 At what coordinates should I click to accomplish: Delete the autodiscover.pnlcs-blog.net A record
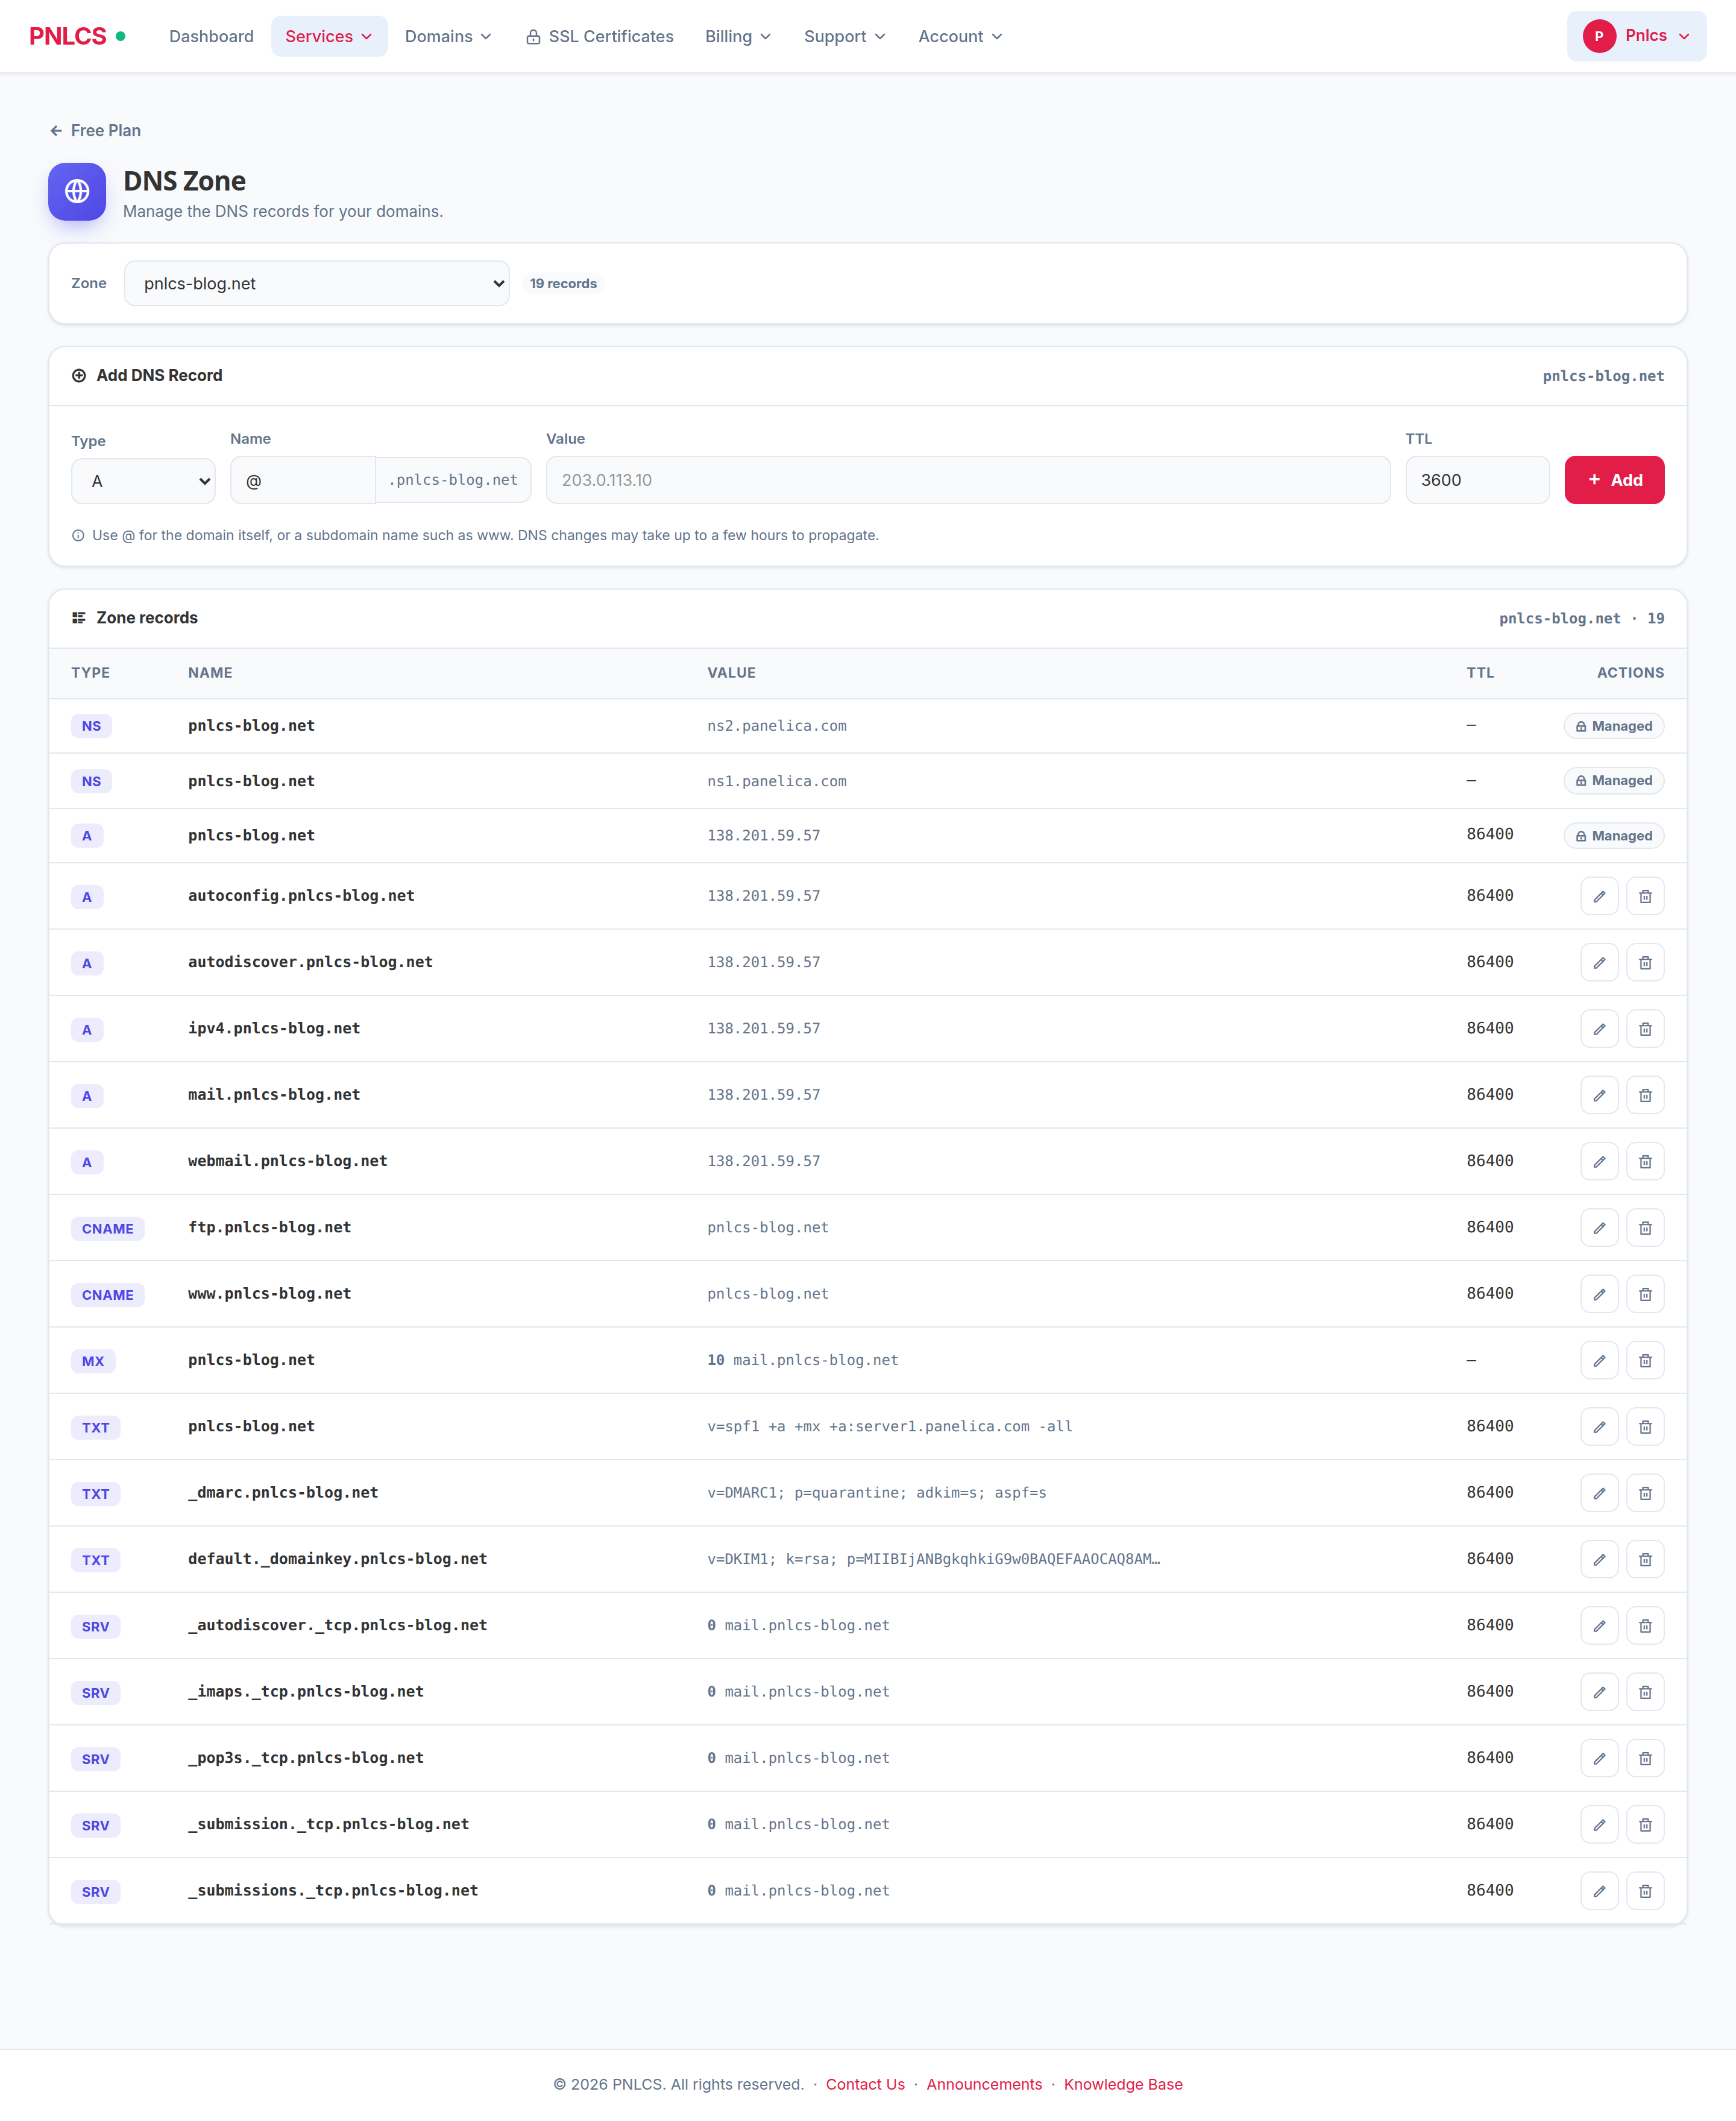(1645, 962)
